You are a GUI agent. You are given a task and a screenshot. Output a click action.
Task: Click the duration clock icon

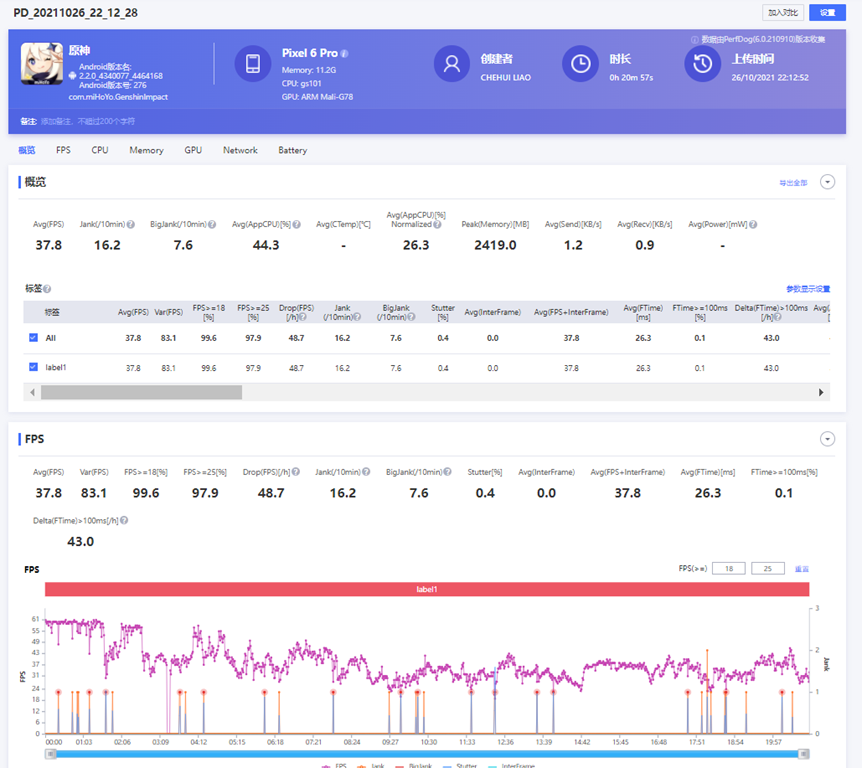coord(580,64)
